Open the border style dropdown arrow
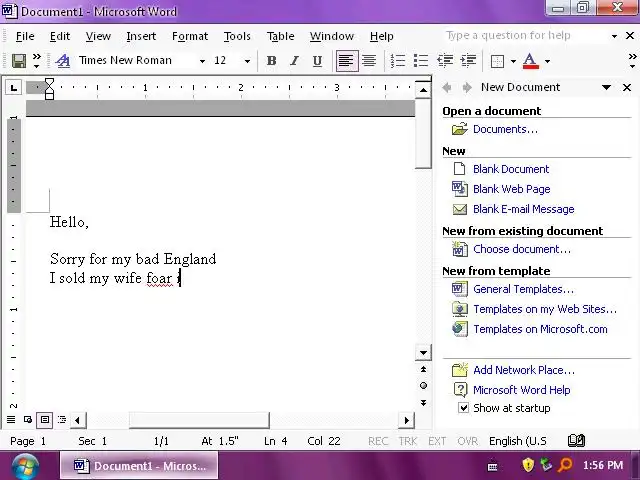This screenshot has height=480, width=640. tap(513, 62)
